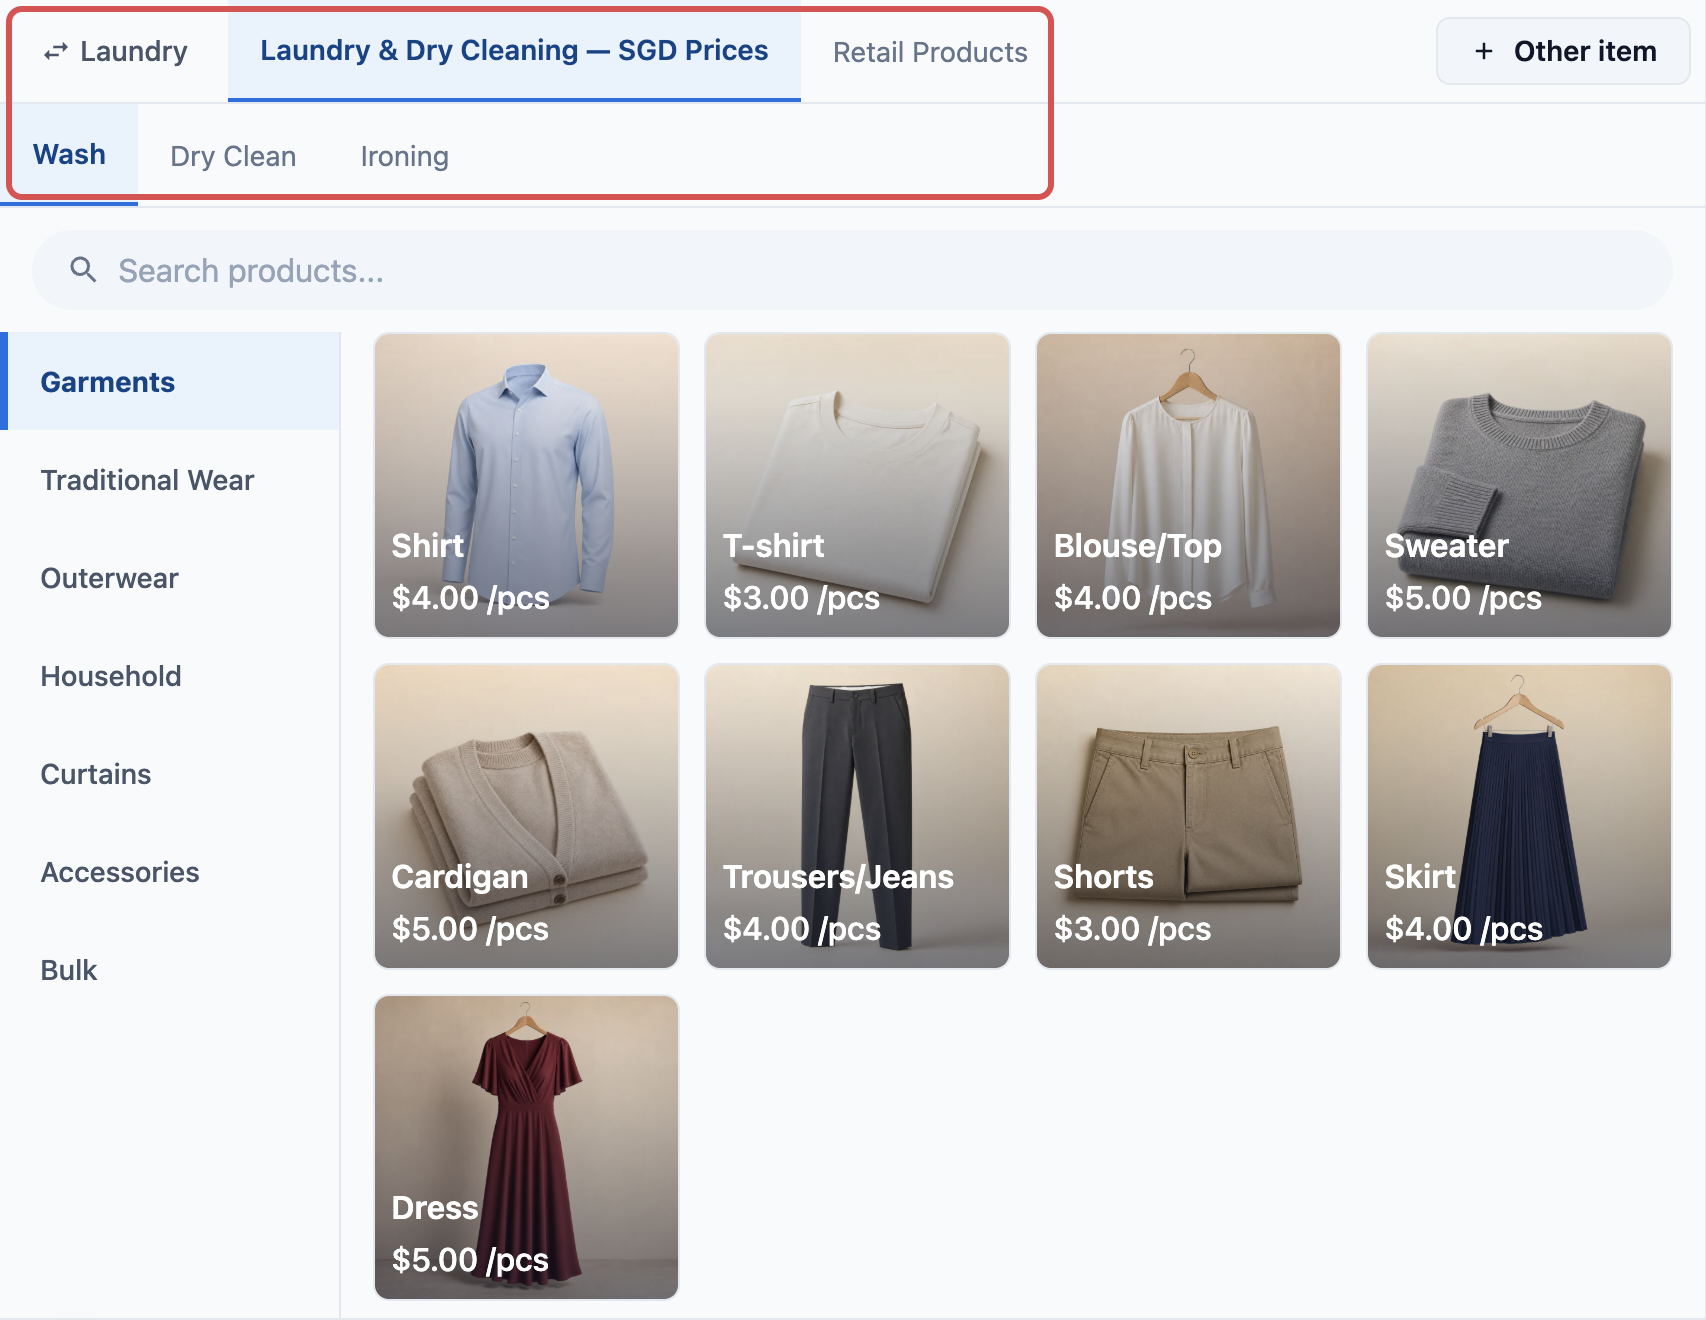This screenshot has width=1706, height=1320.
Task: Show the Household category
Action: click(x=170, y=676)
